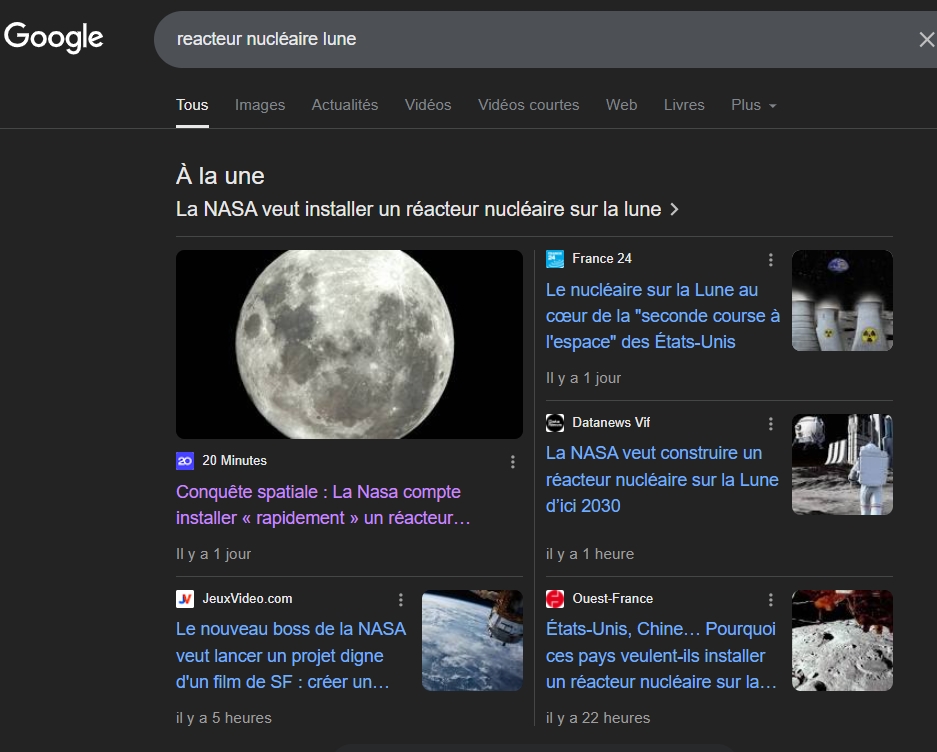The height and width of the screenshot is (752, 937).
Task: Open the Vidéos courtes tab
Action: [528, 105]
